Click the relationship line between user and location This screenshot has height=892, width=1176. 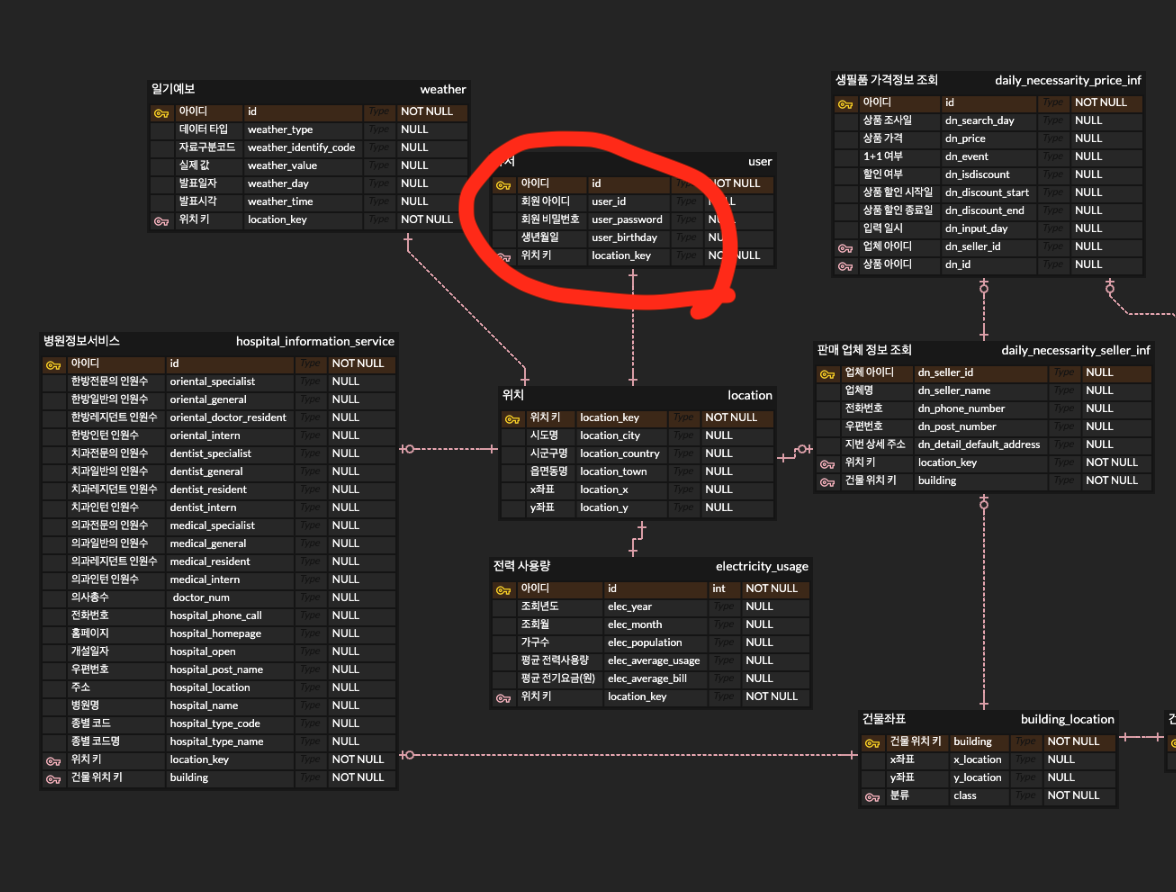tap(633, 328)
